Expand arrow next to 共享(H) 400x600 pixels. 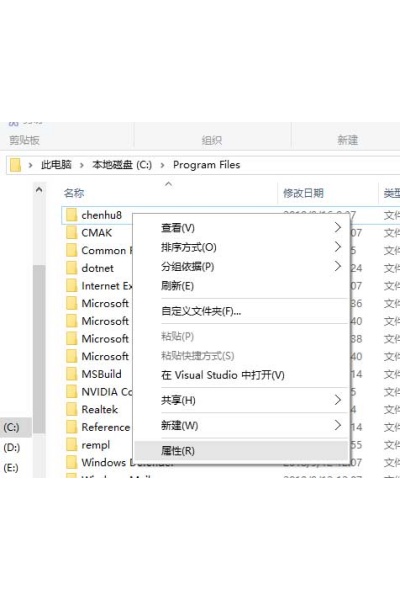(x=338, y=400)
